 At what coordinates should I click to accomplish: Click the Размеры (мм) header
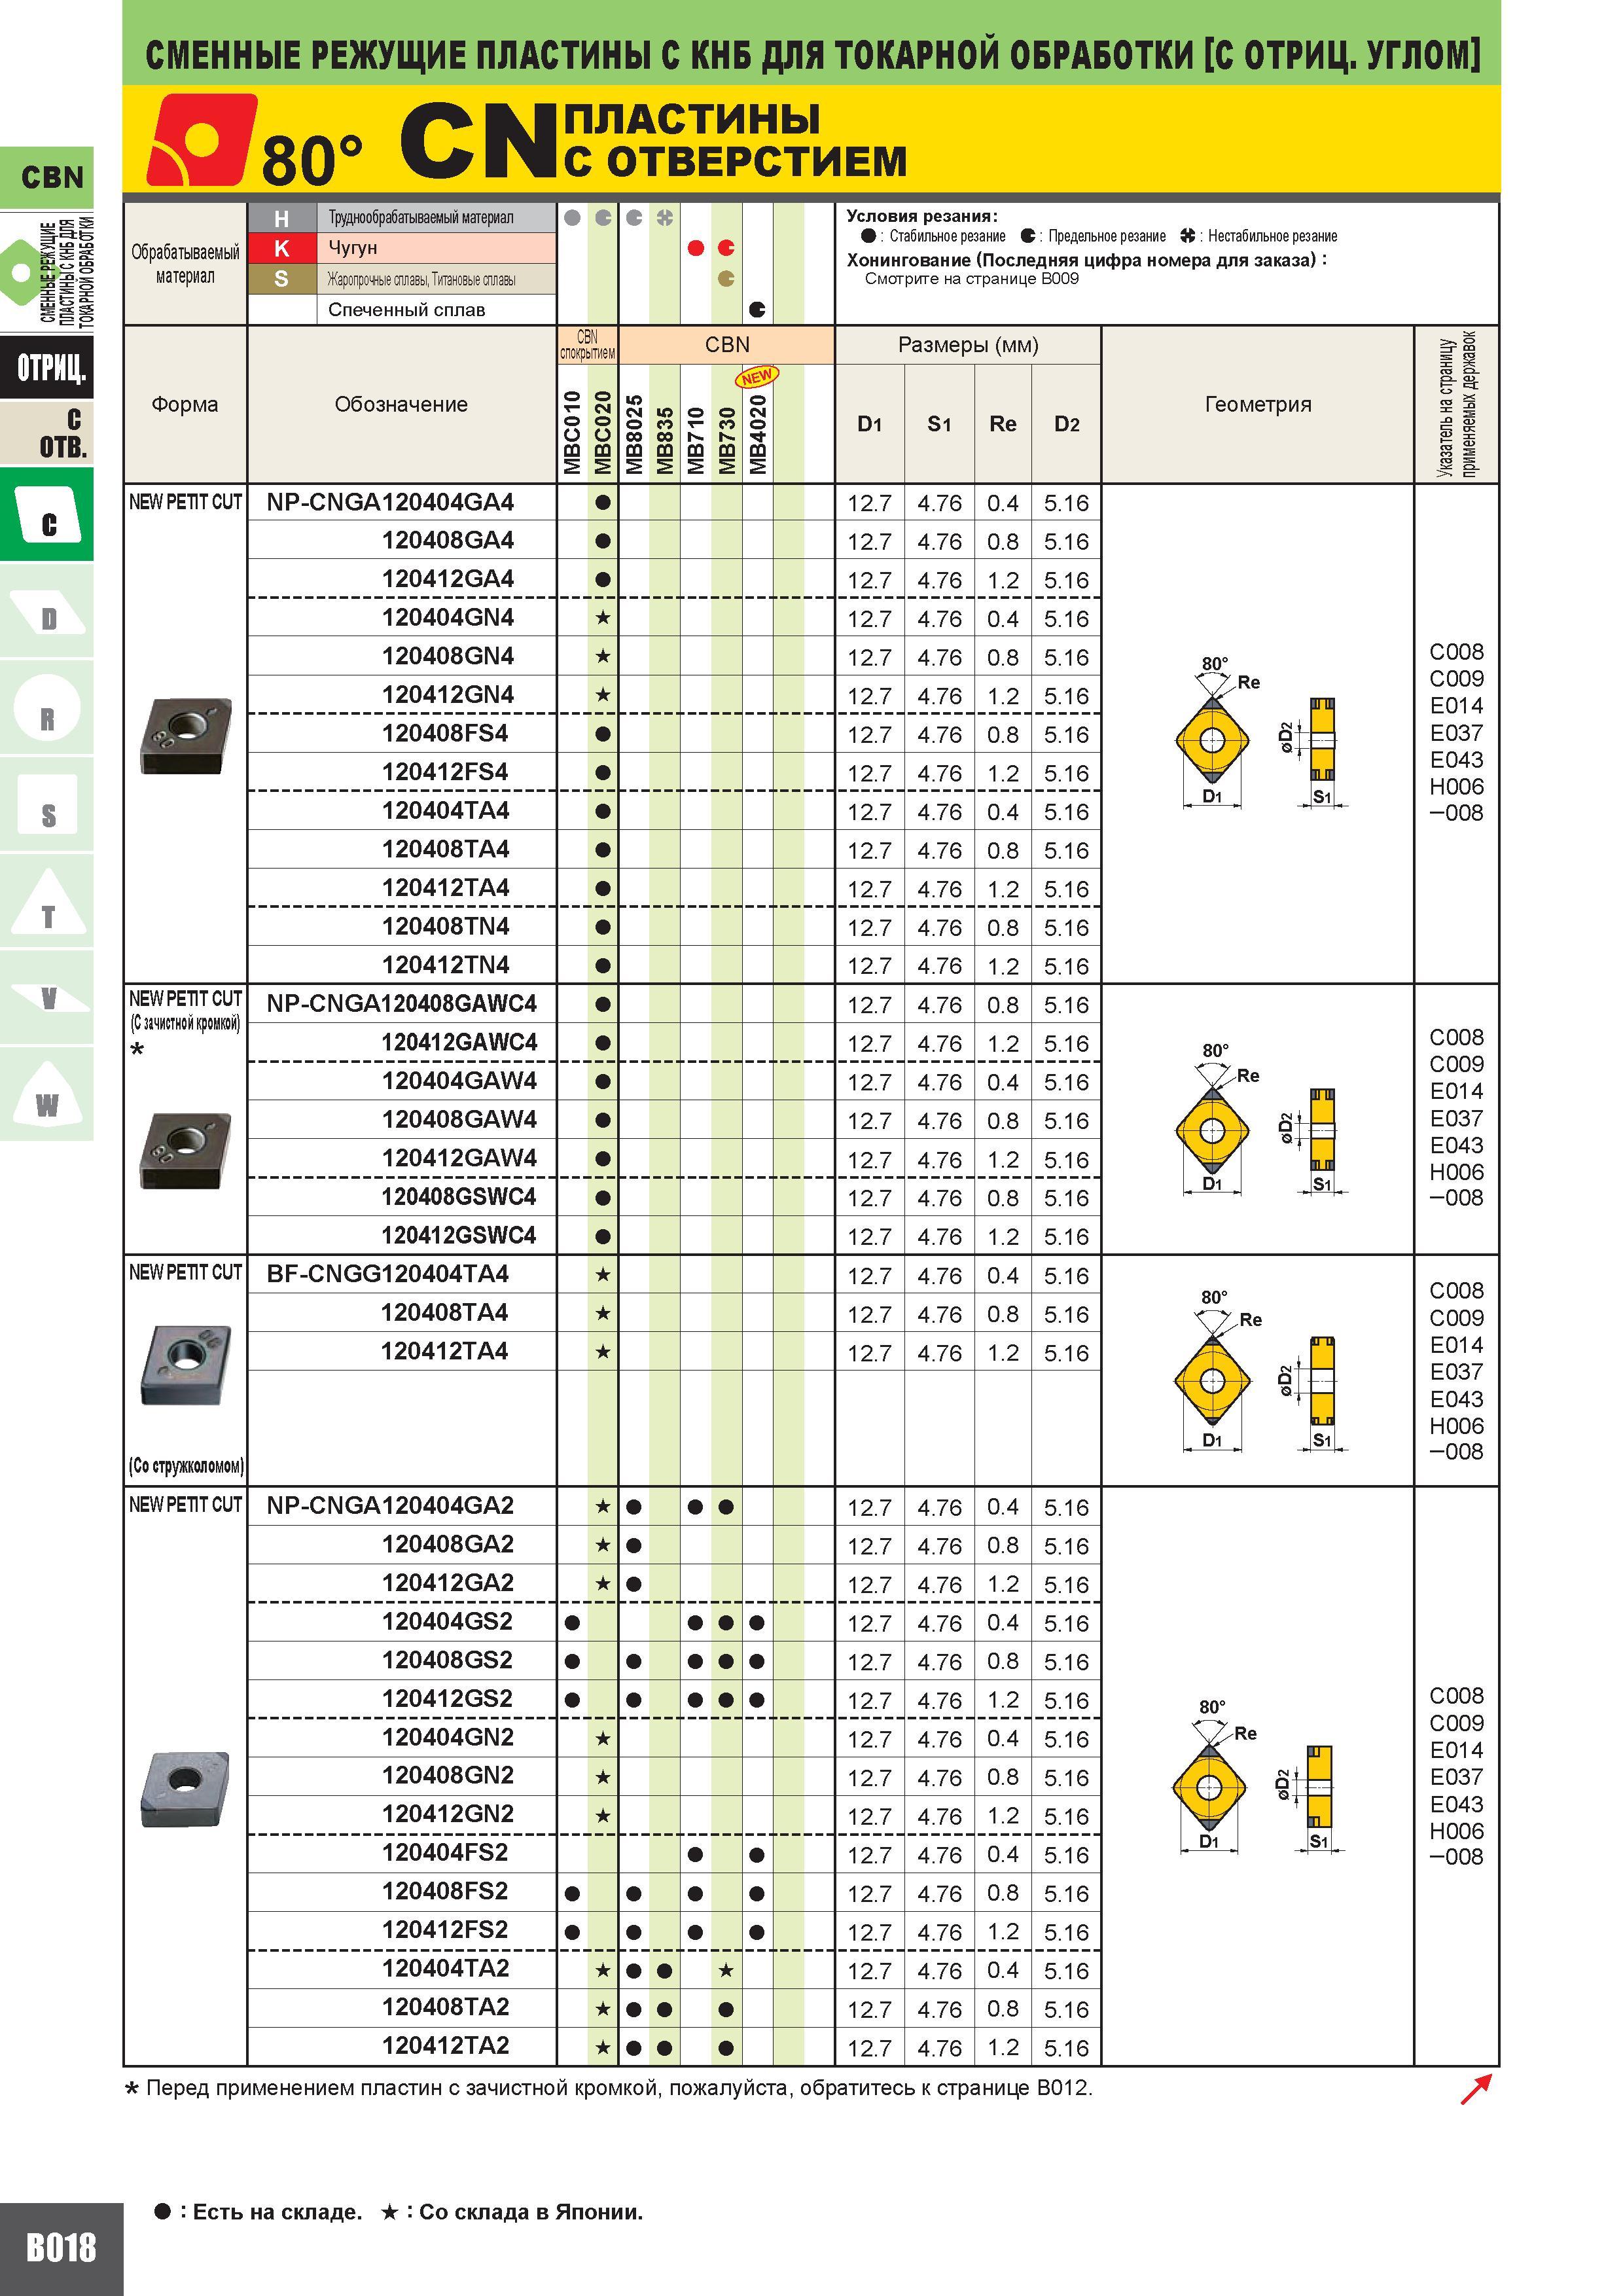tap(968, 345)
